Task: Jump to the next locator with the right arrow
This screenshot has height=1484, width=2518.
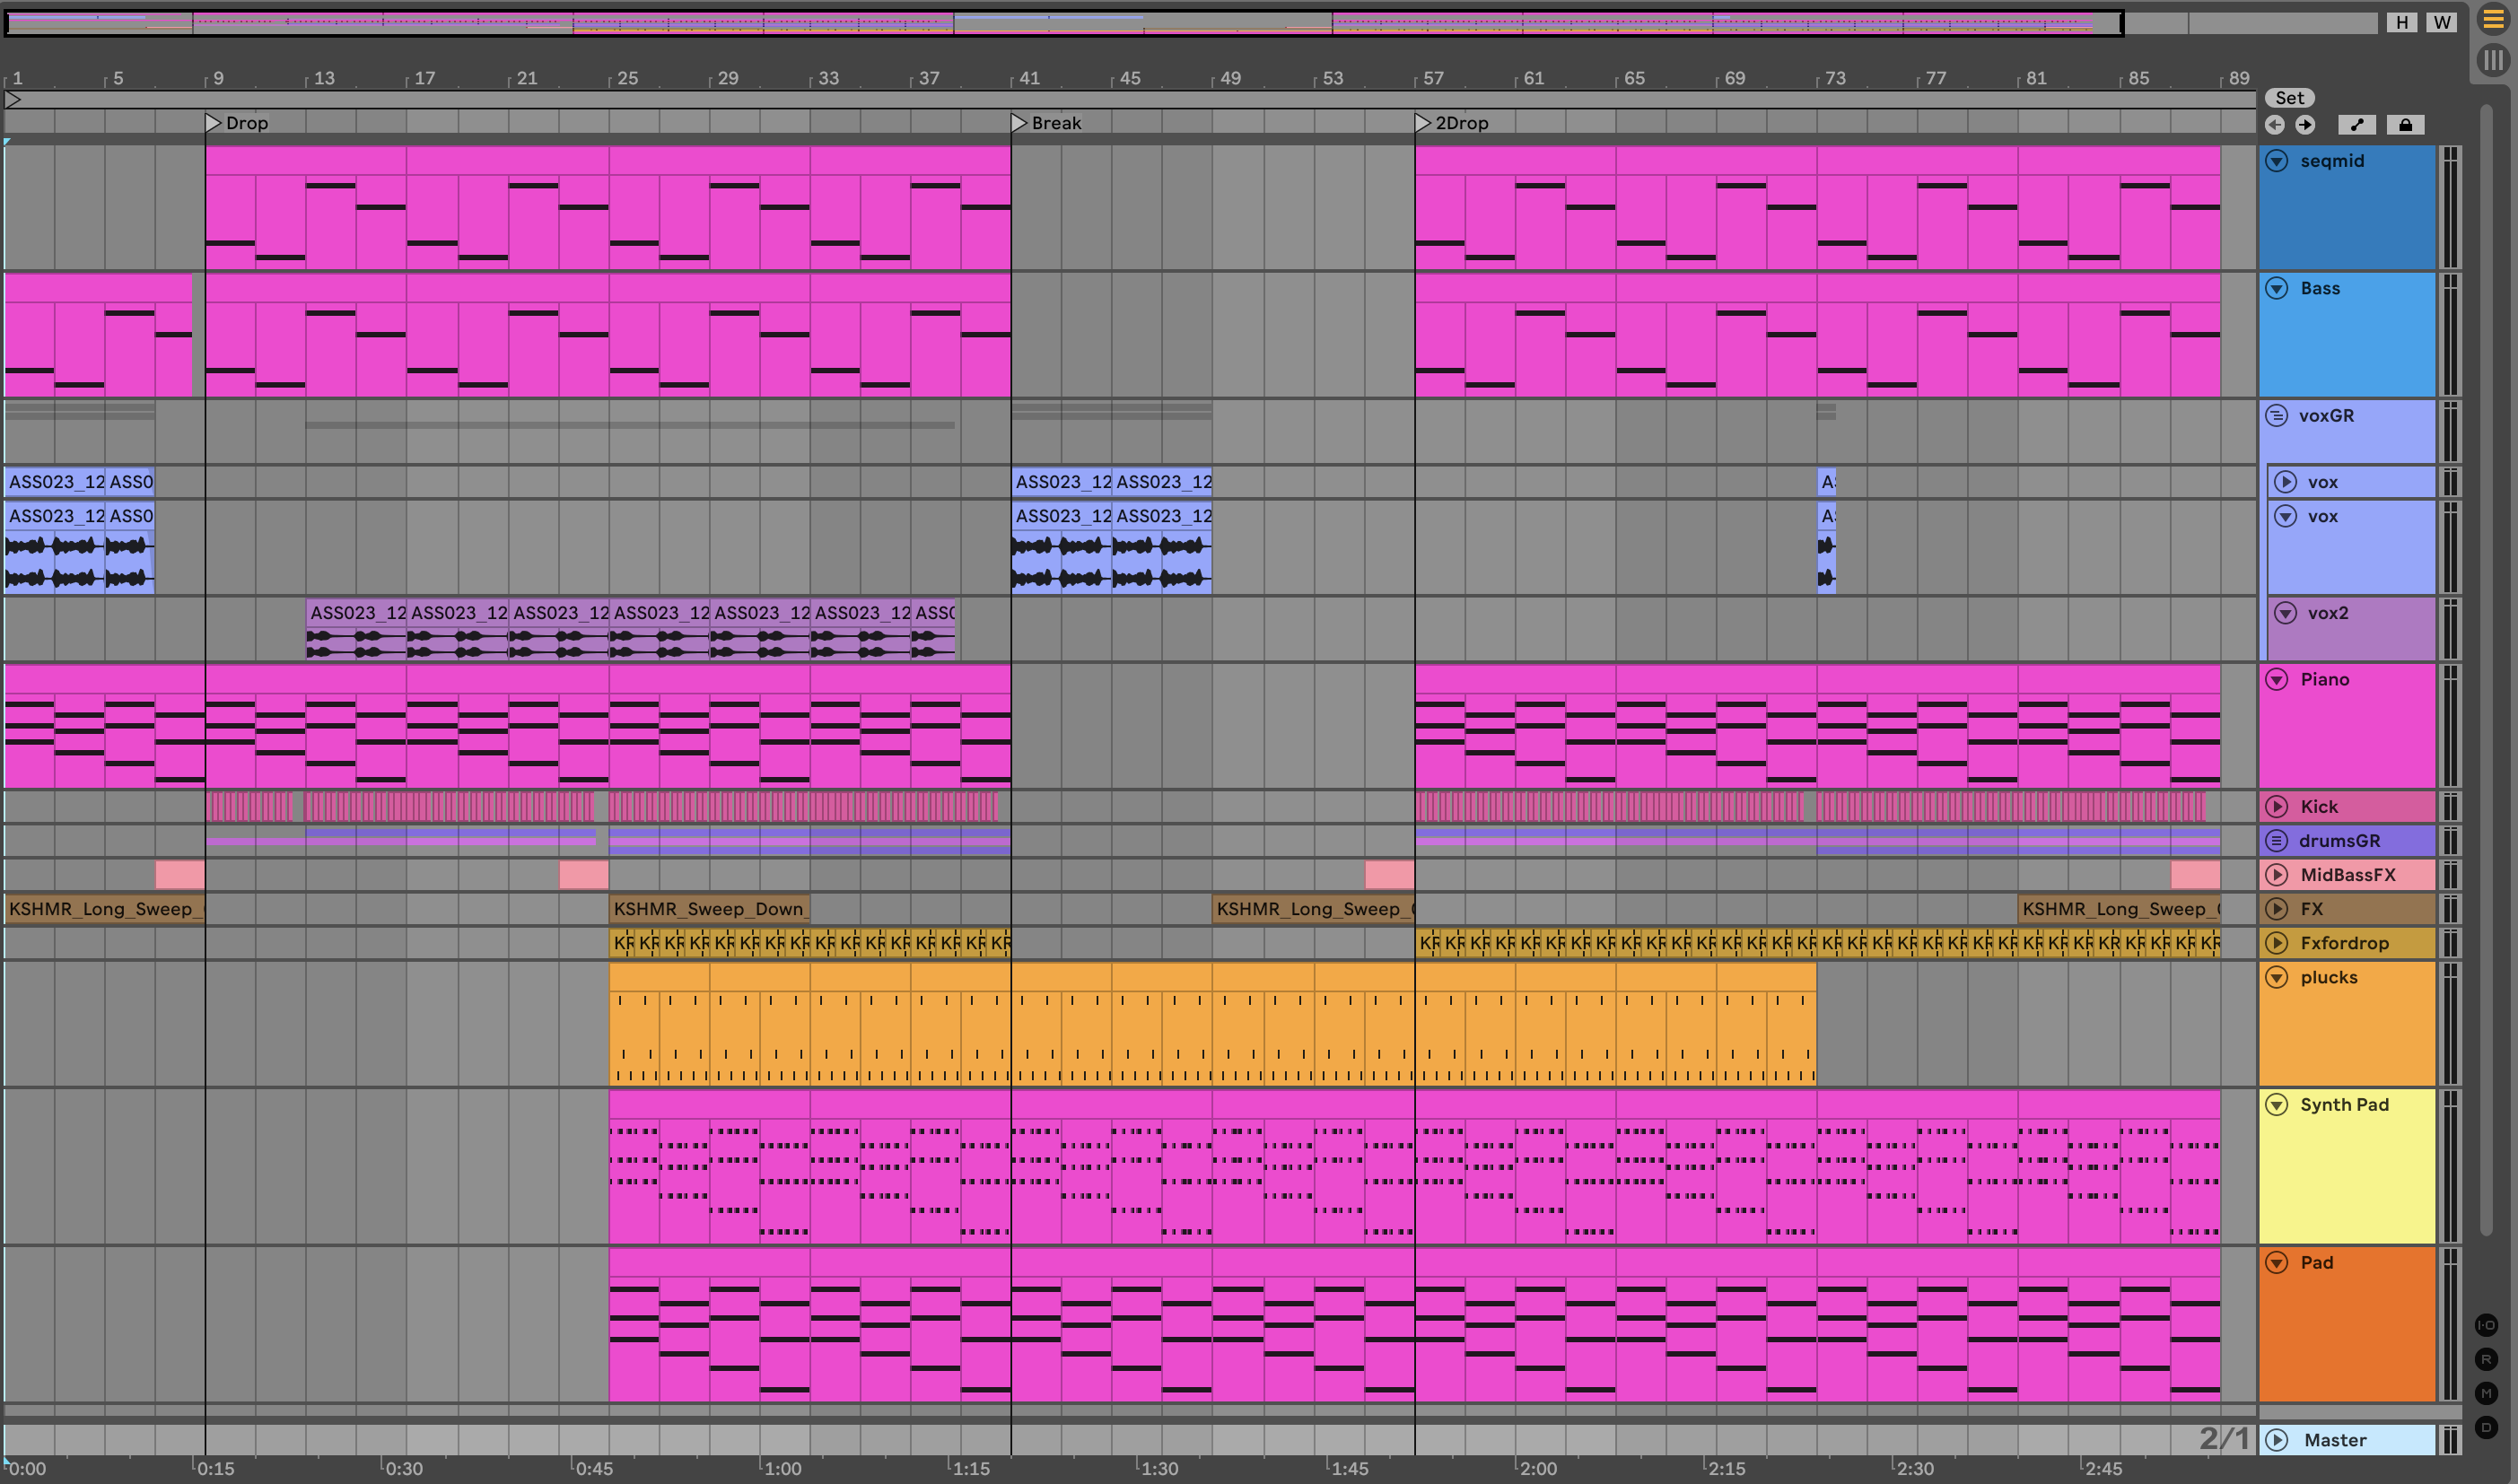Action: (2305, 124)
